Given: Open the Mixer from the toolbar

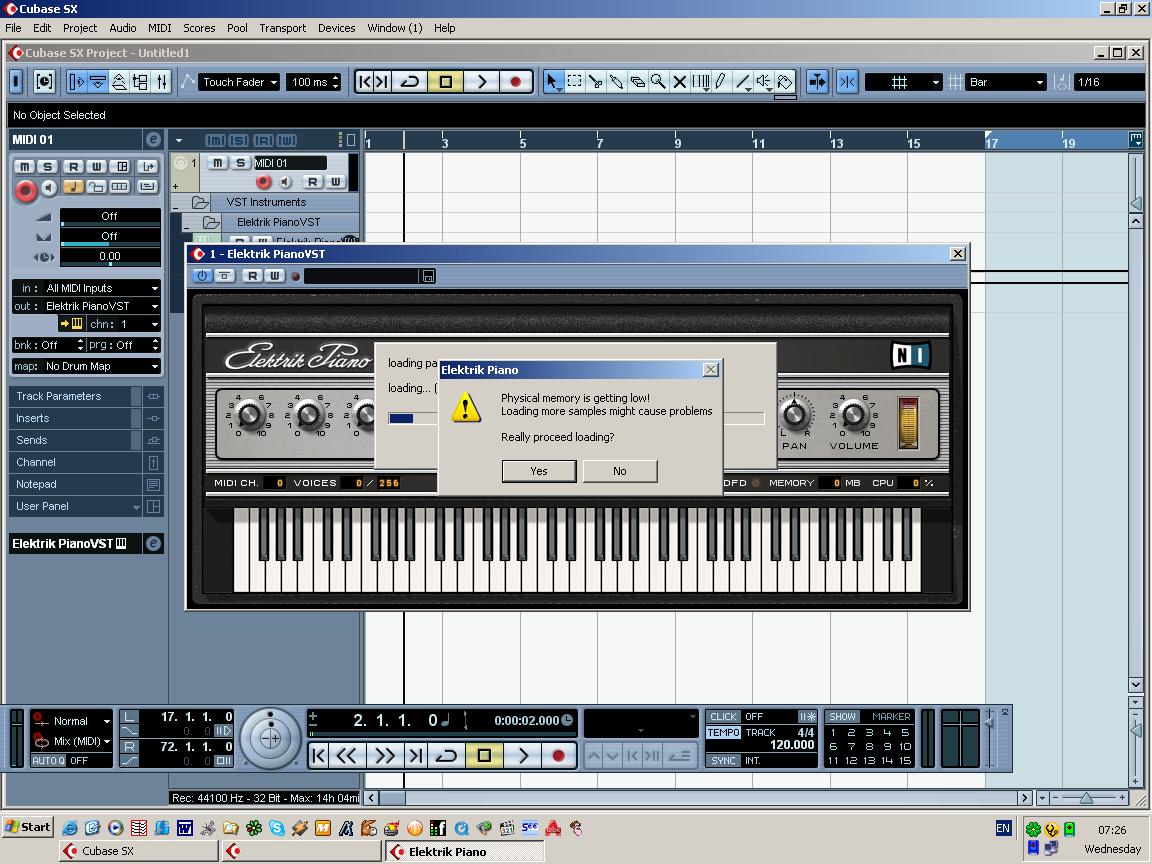Looking at the screenshot, I should (162, 82).
